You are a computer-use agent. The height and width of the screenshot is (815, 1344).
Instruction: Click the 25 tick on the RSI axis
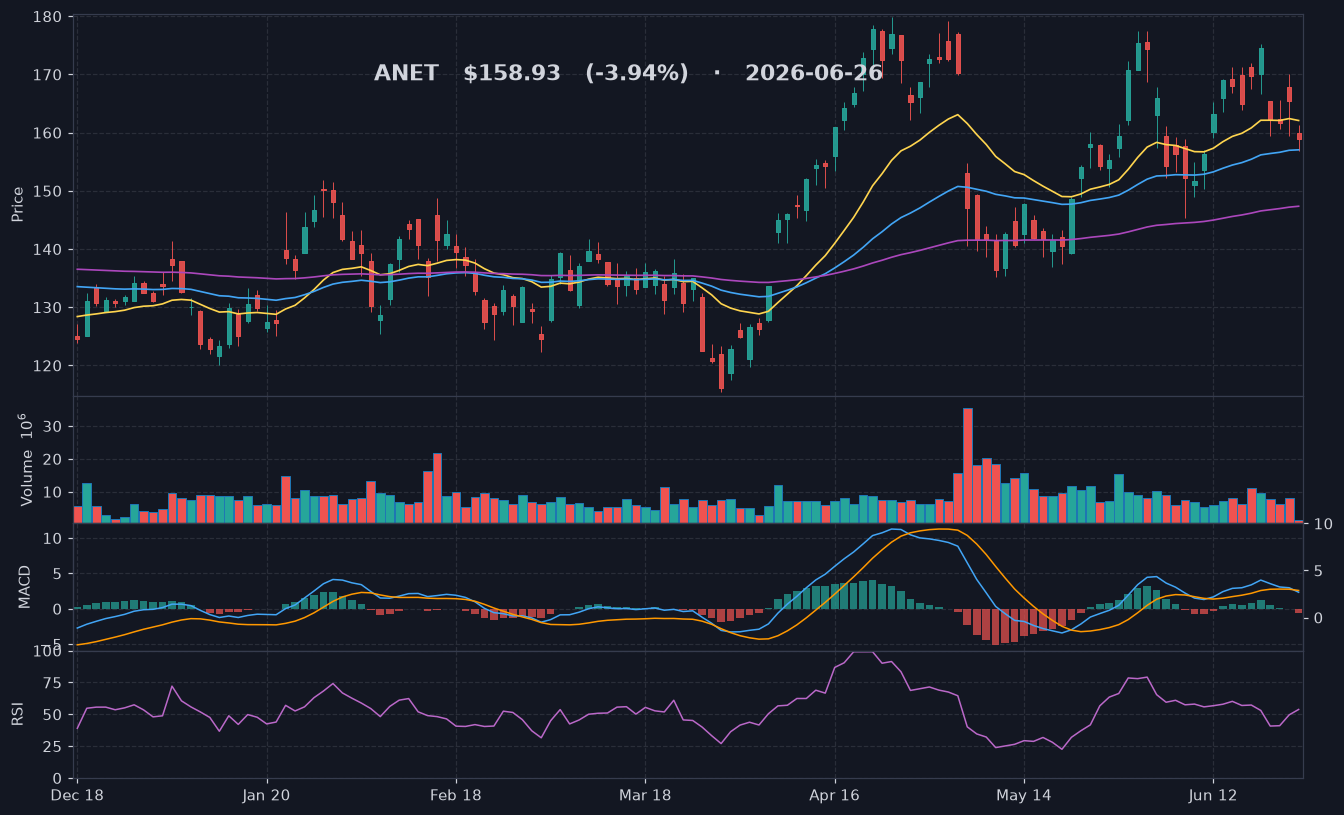(x=54, y=747)
